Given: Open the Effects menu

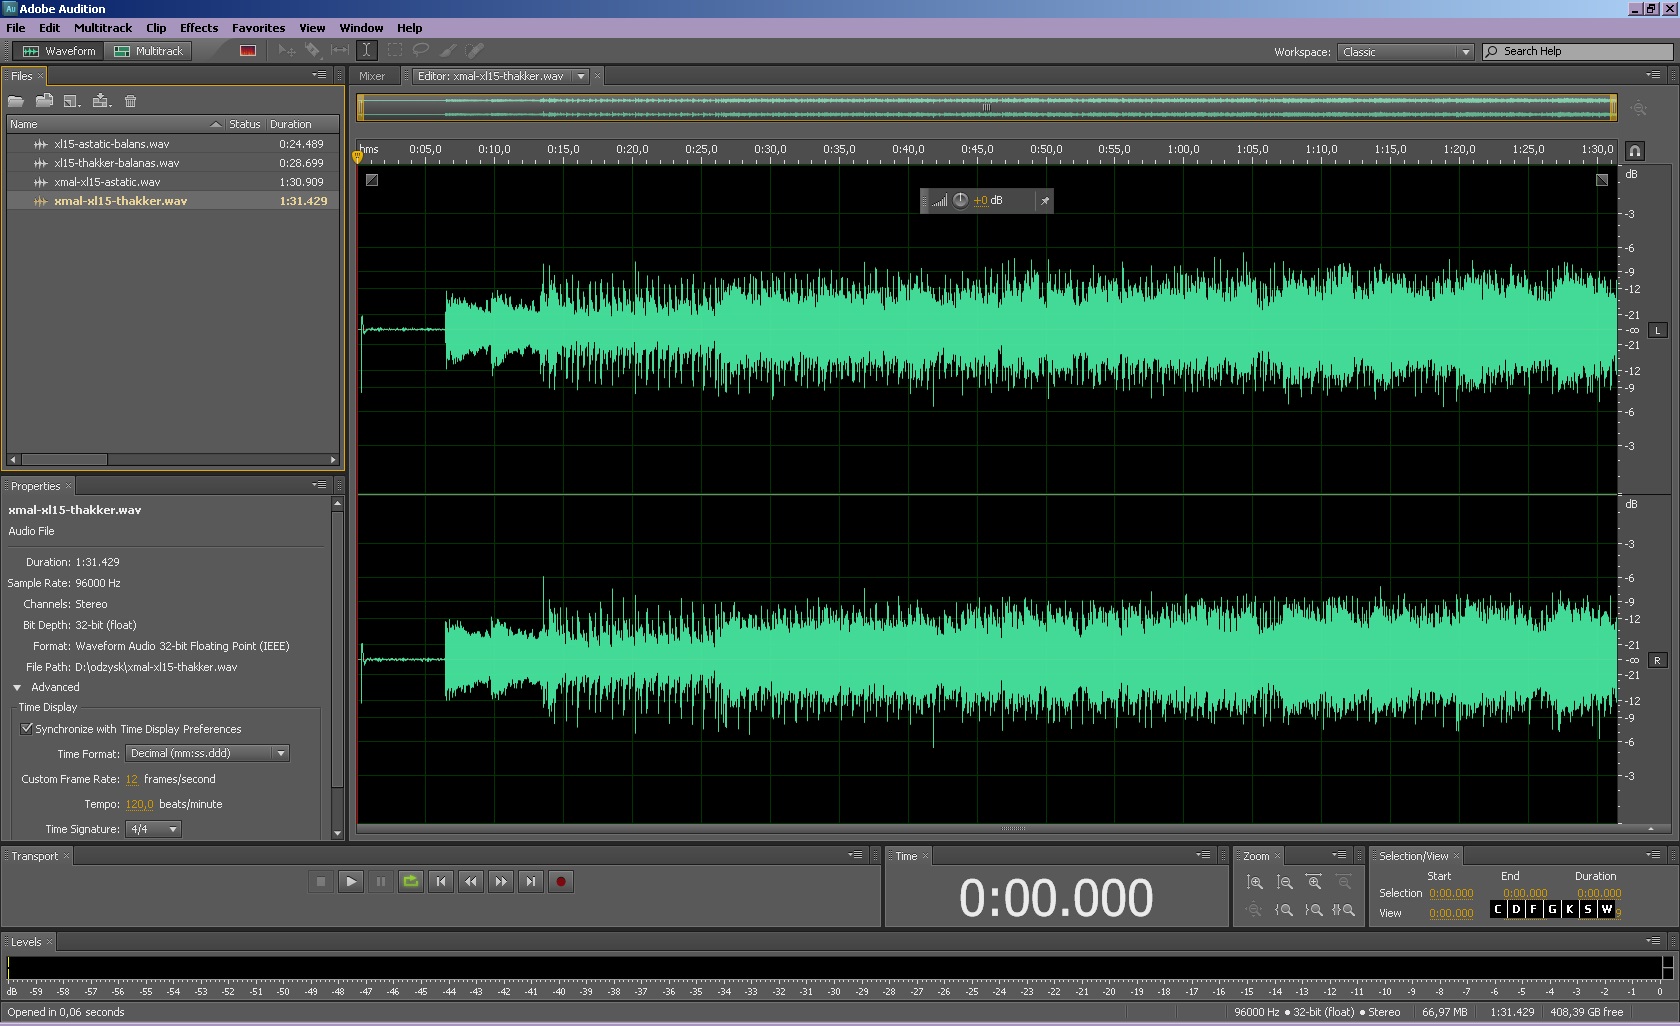Looking at the screenshot, I should tap(198, 28).
